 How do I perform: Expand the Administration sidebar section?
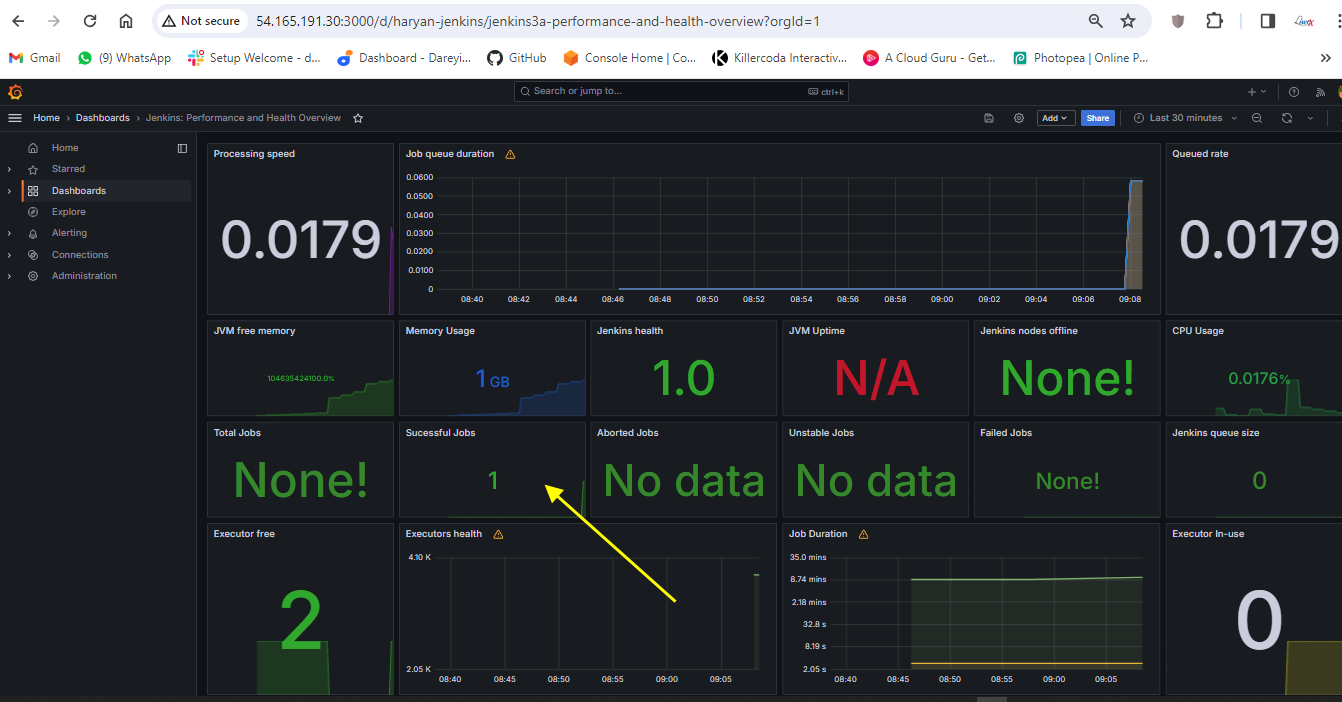pos(9,276)
